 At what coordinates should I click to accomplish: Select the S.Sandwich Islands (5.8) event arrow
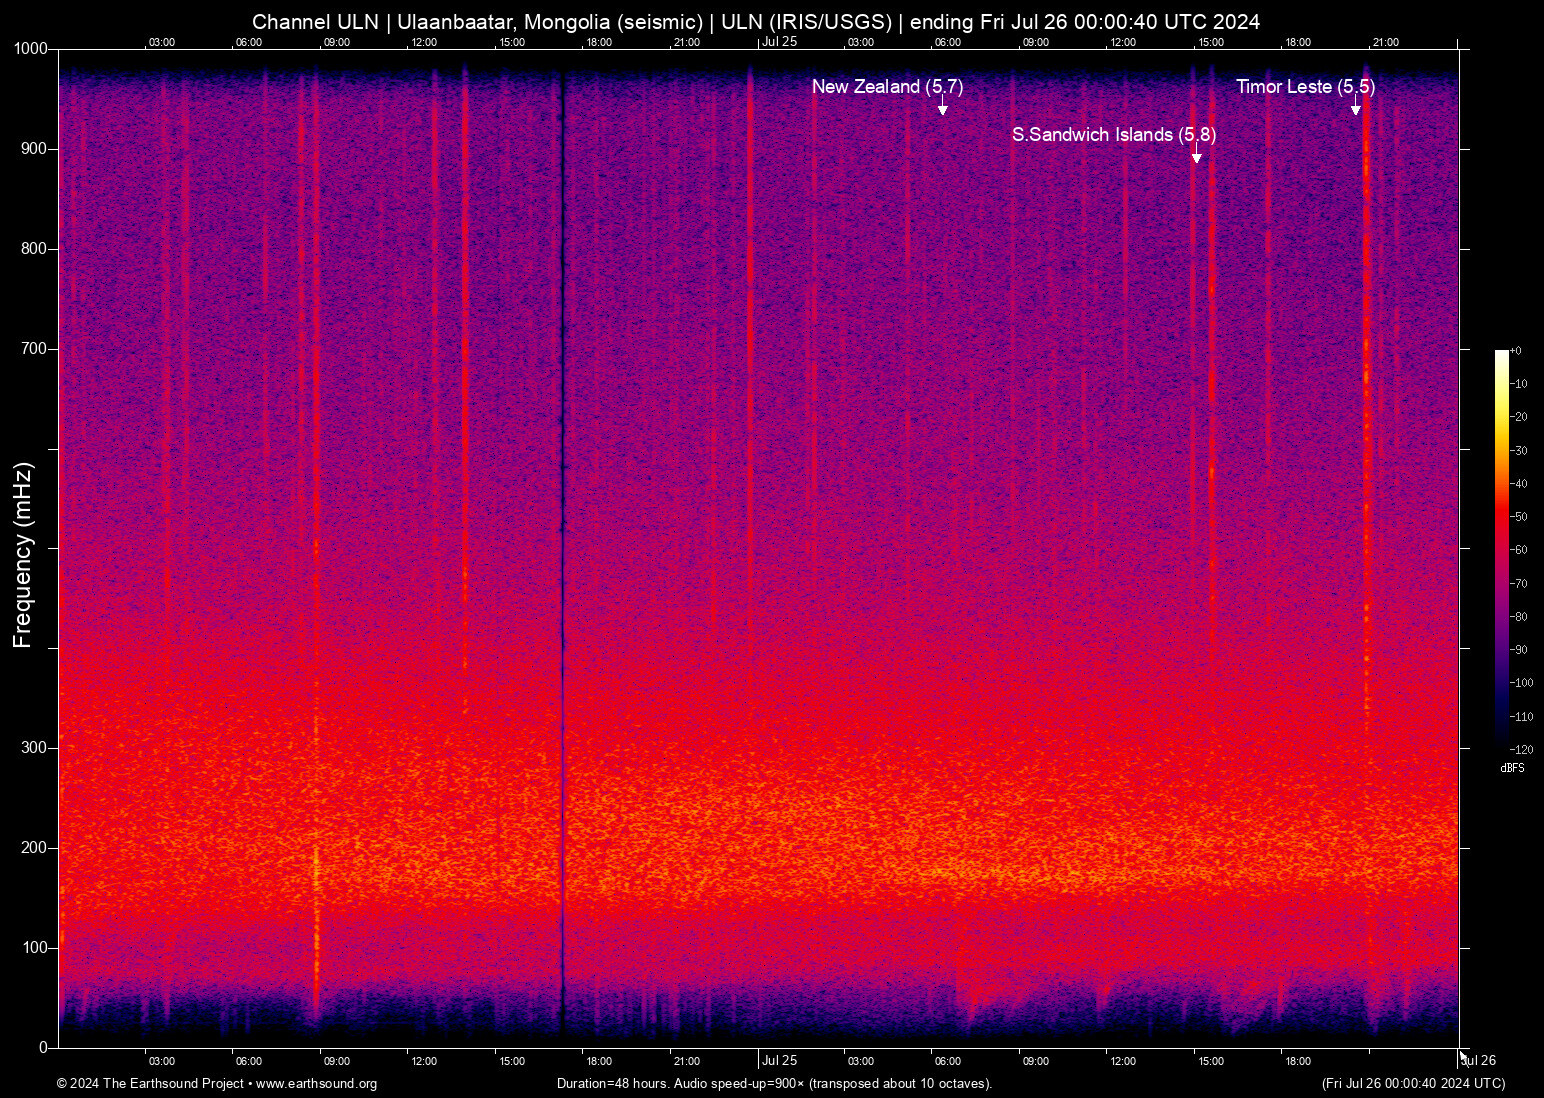1196,153
